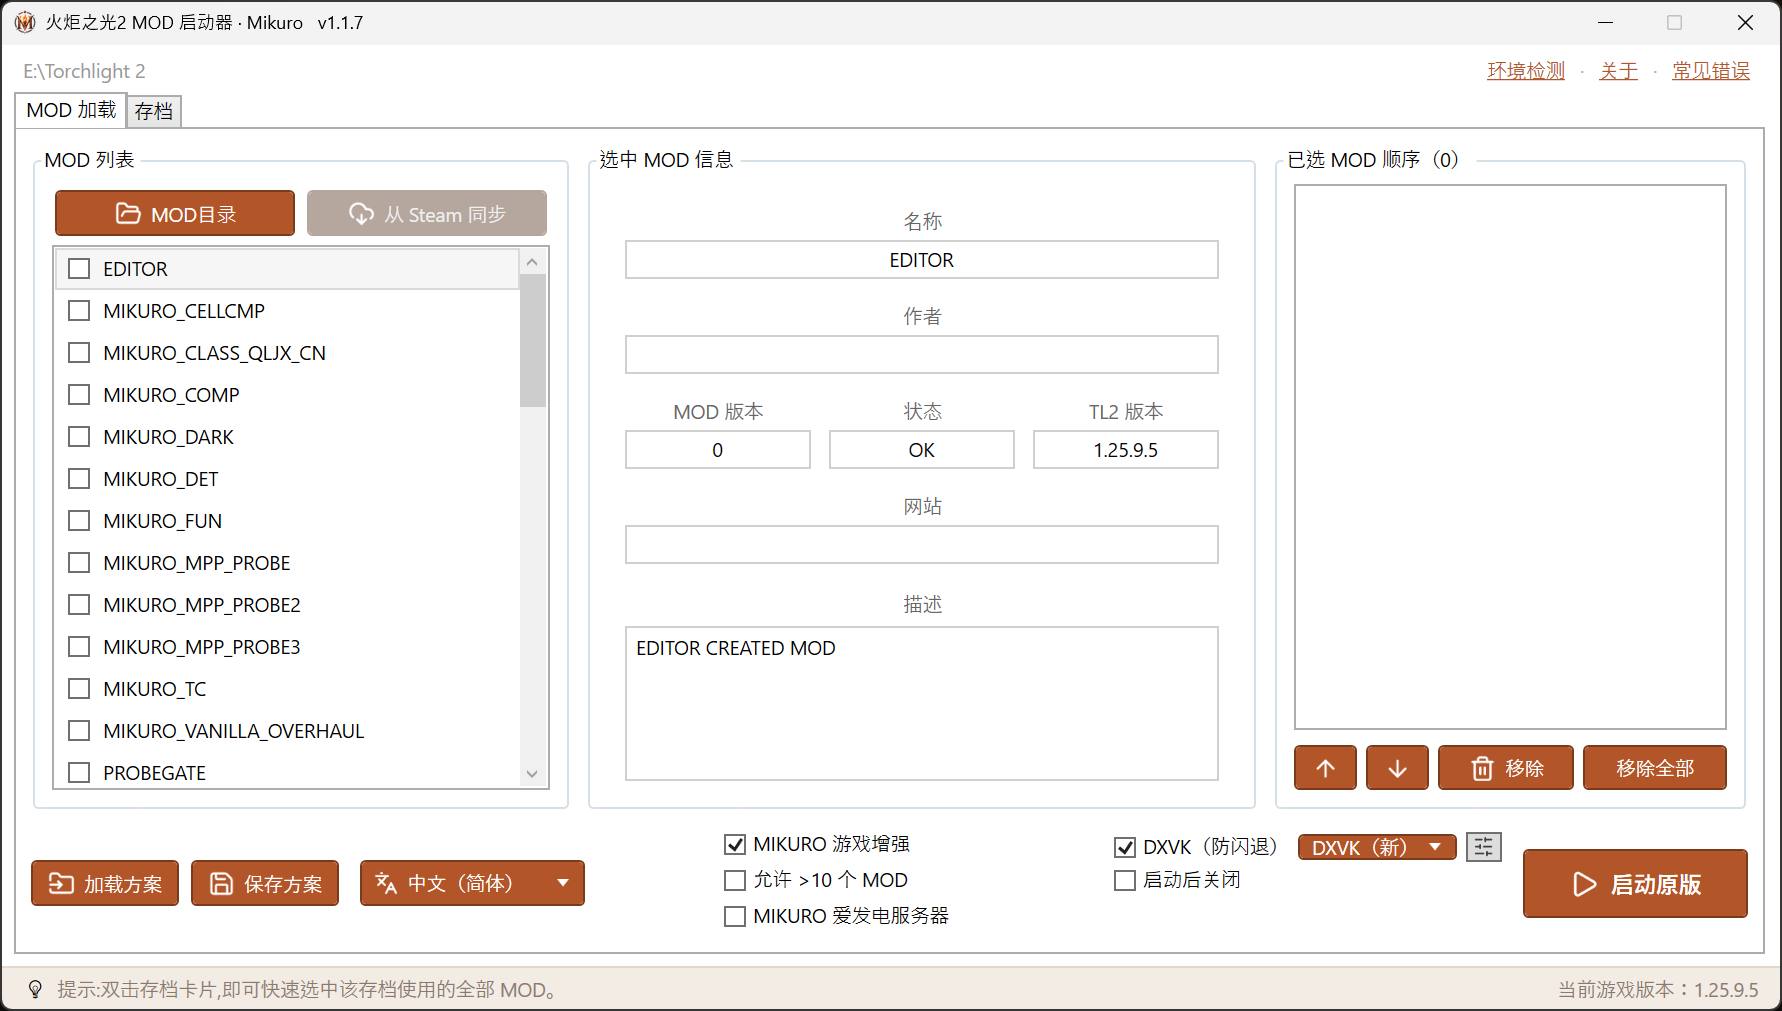Open the 常见错误 link
The height and width of the screenshot is (1011, 1782).
coord(1711,71)
